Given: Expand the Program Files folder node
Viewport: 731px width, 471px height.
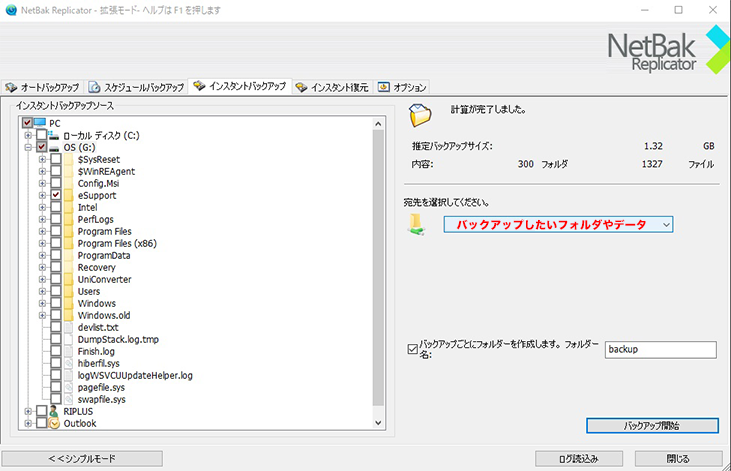Looking at the screenshot, I should 42,231.
